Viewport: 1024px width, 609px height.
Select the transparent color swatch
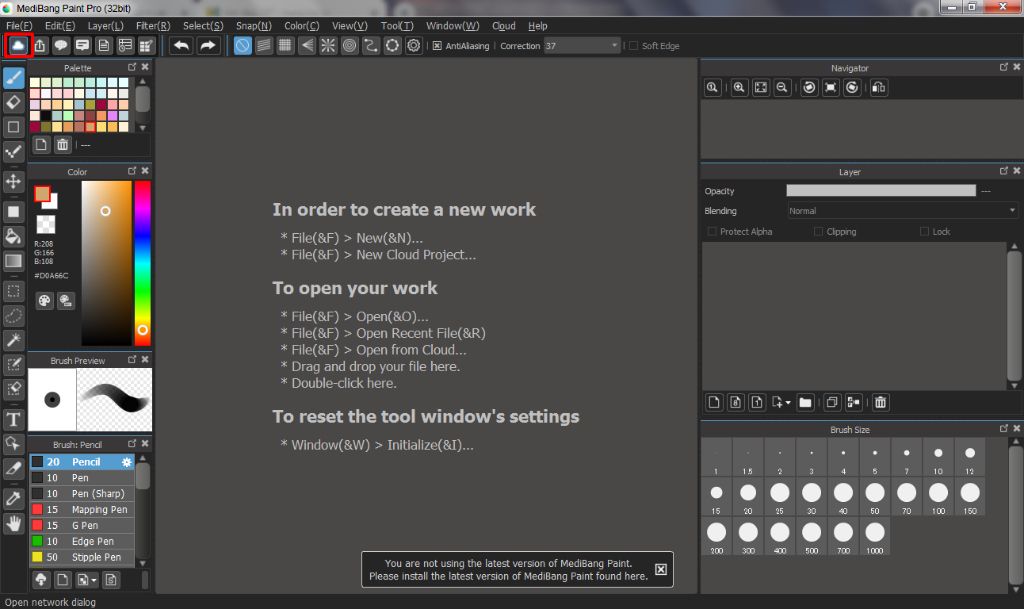tap(46, 225)
